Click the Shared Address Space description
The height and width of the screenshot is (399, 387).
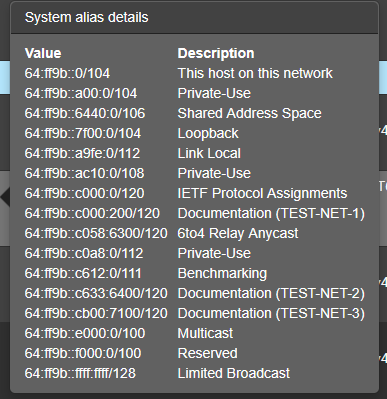click(x=249, y=113)
